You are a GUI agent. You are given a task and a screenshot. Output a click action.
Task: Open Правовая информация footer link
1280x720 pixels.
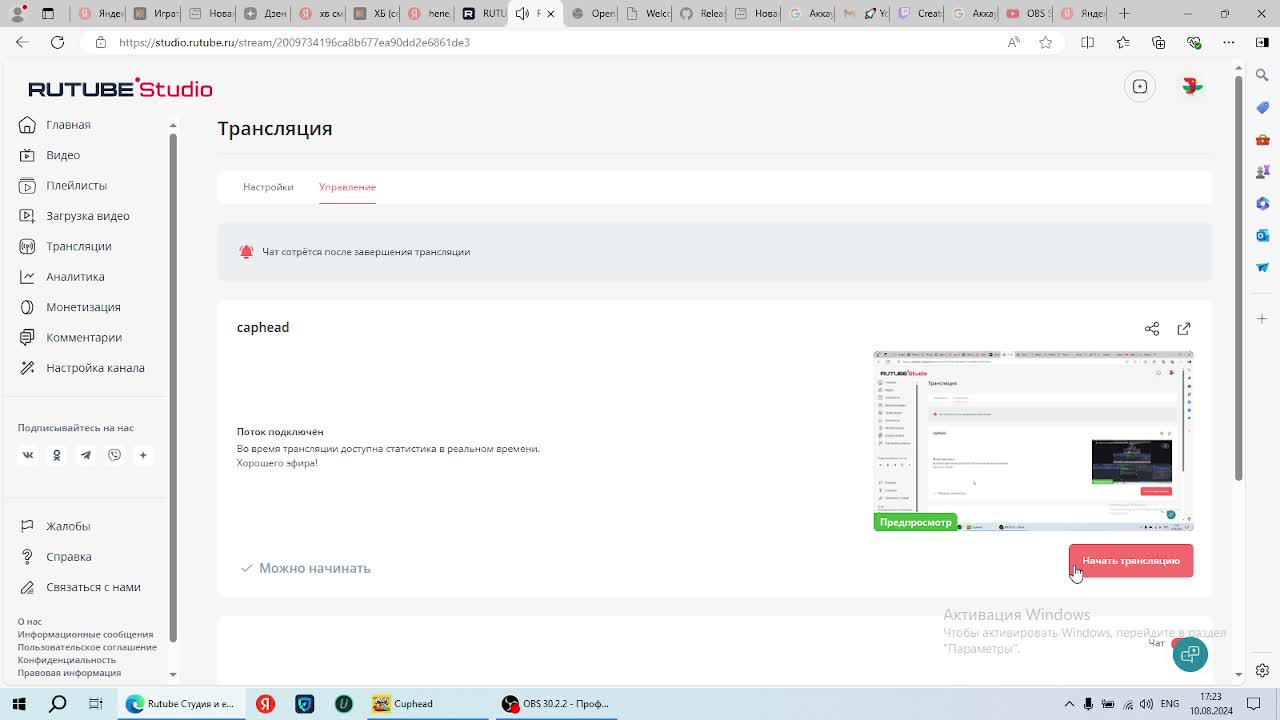point(69,673)
